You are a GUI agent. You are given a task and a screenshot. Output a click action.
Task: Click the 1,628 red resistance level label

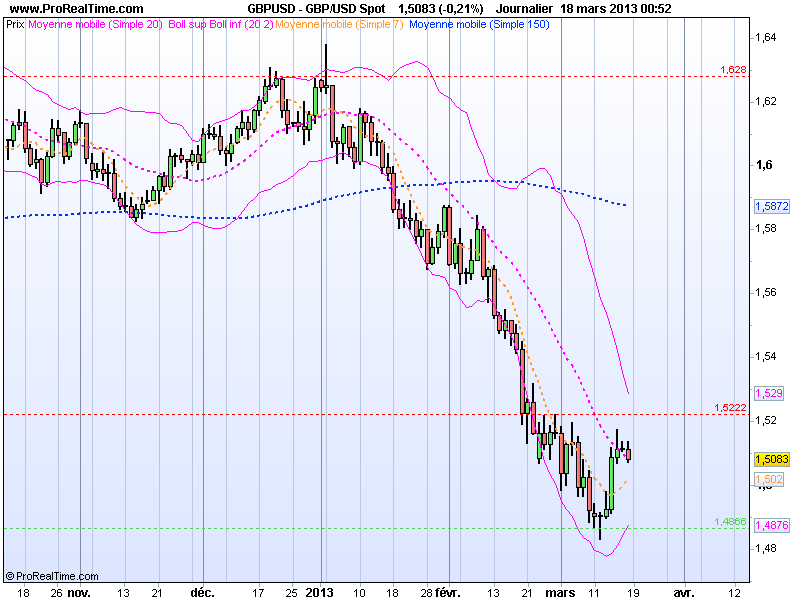coord(733,69)
